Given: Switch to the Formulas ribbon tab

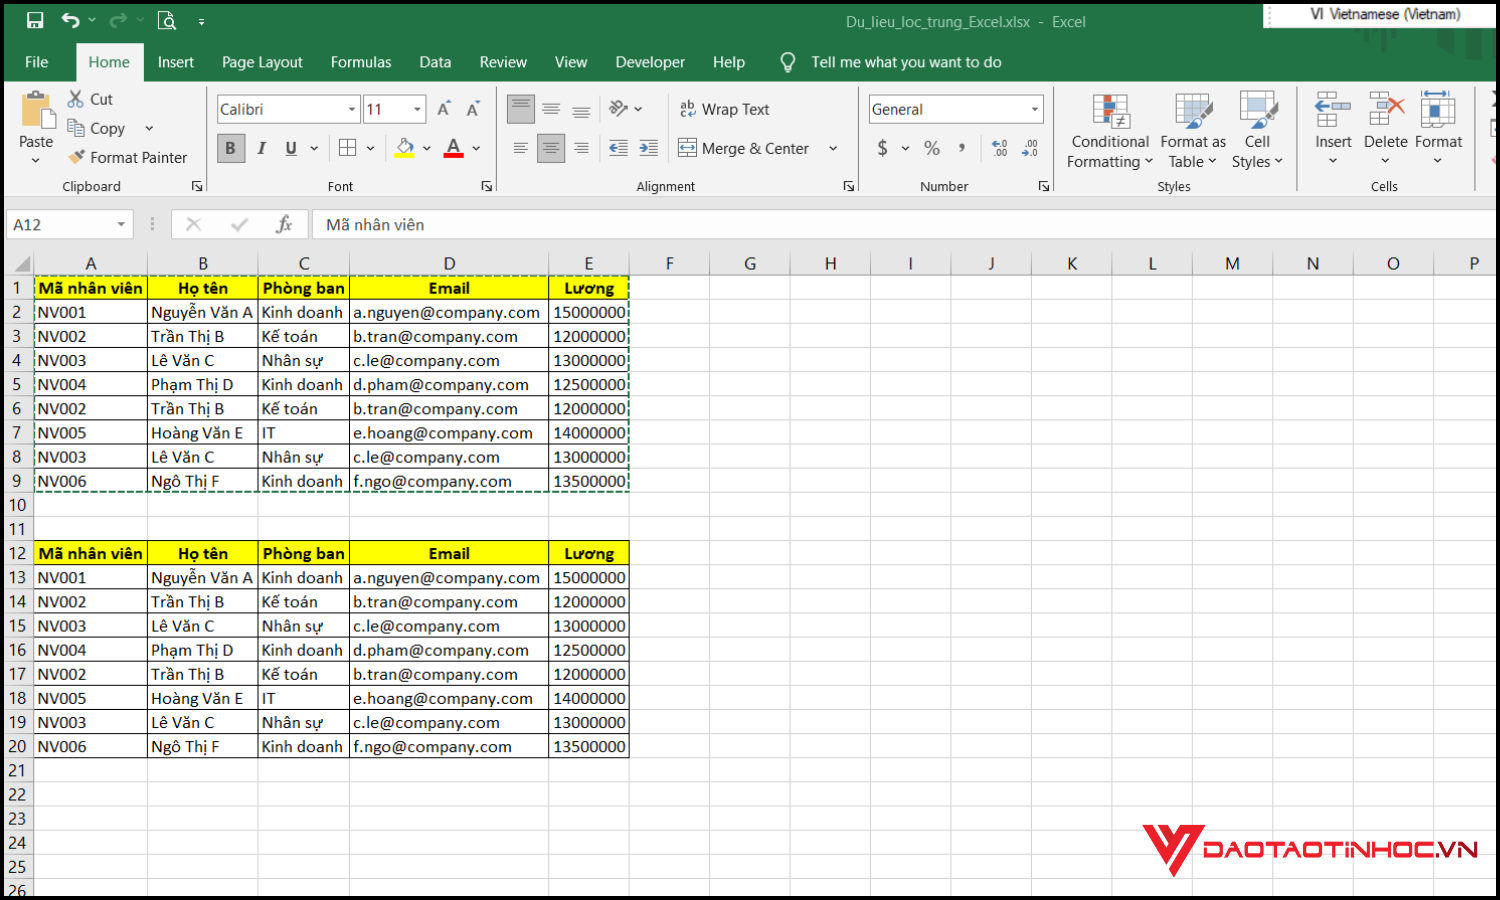Looking at the screenshot, I should tap(360, 62).
